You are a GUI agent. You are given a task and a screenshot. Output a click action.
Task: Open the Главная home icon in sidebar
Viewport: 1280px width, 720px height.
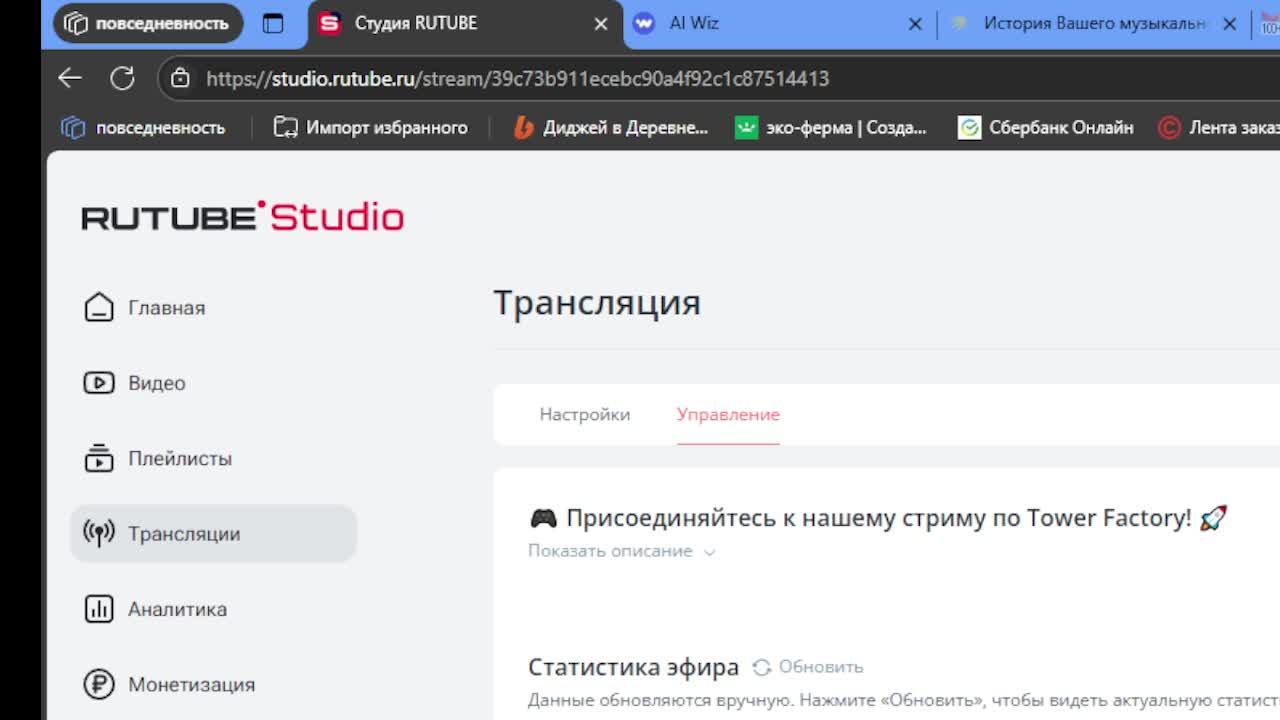click(x=99, y=307)
